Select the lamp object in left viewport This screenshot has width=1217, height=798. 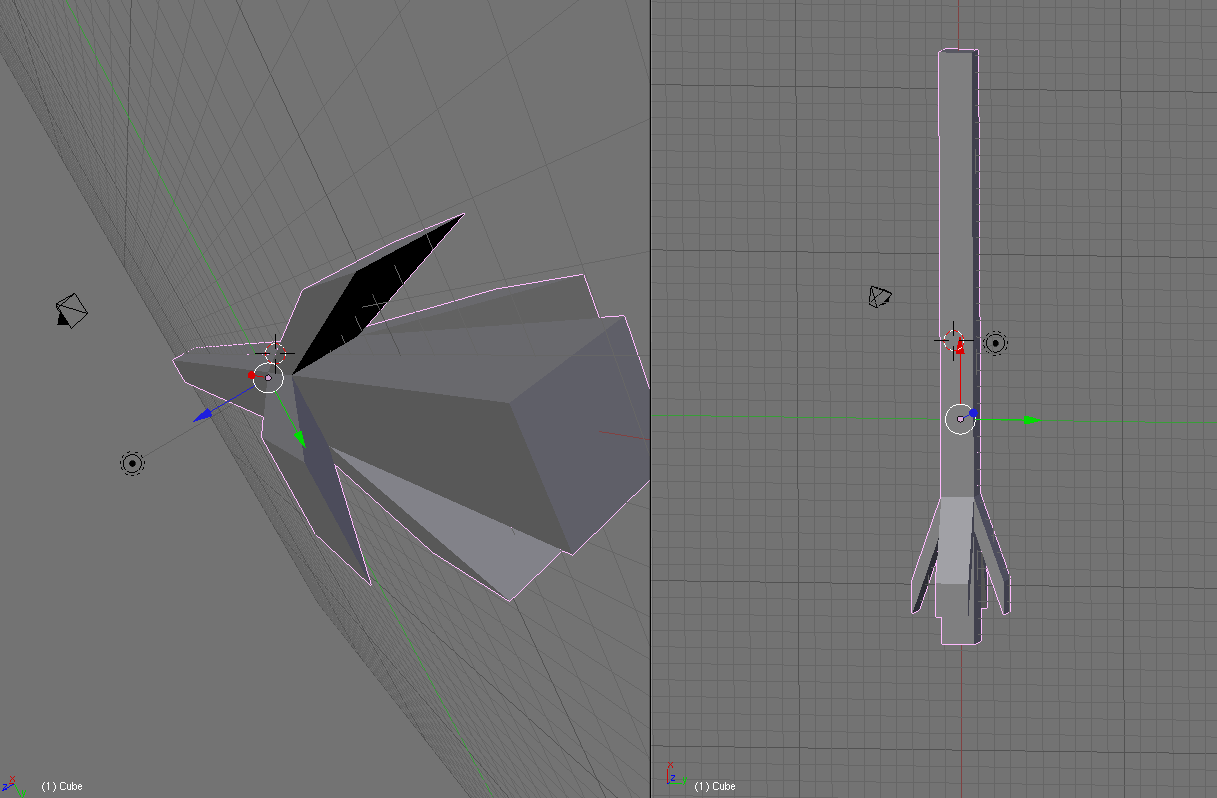132,463
